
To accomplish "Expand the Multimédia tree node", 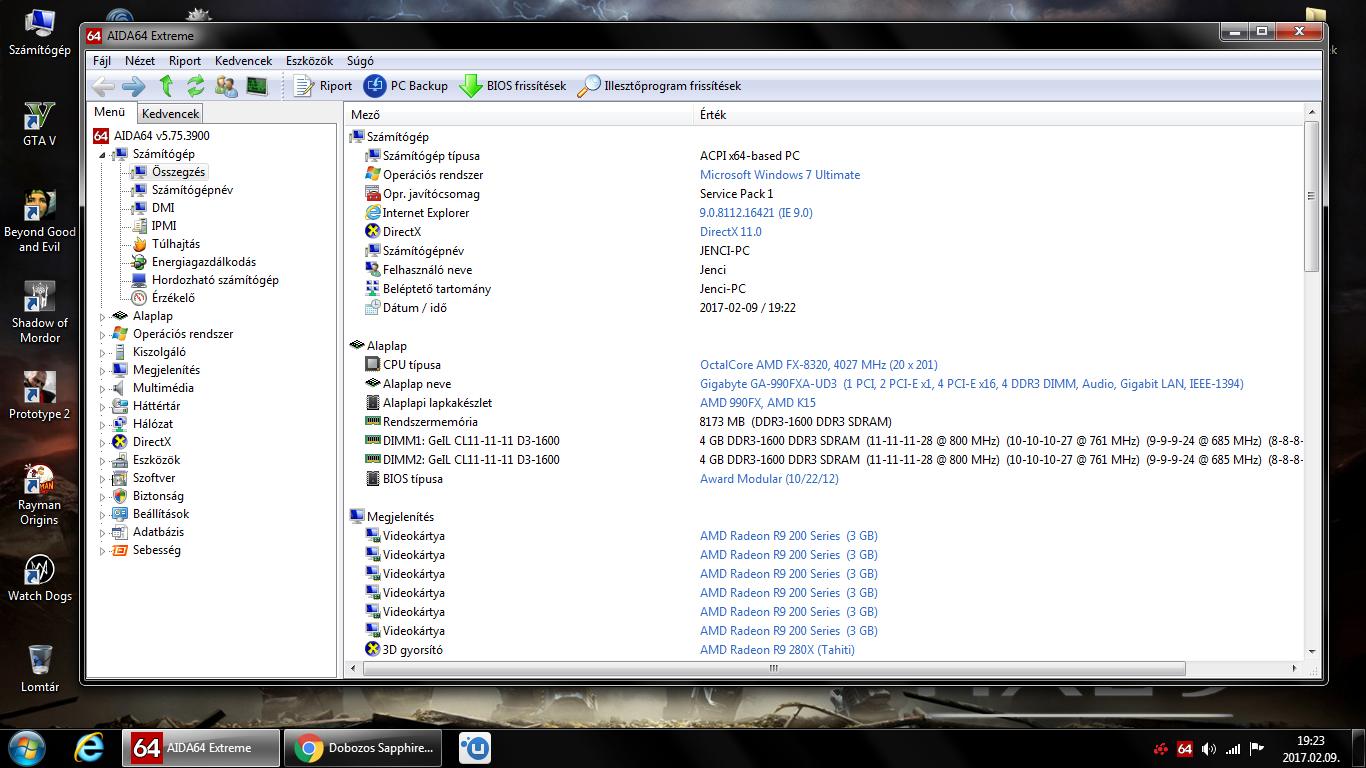I will pyautogui.click(x=102, y=389).
